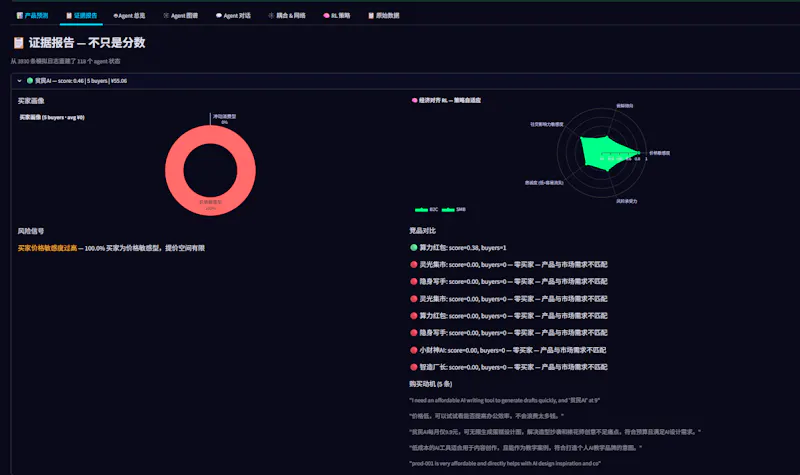Click the red dot beside 智造厂长 row

coord(414,367)
